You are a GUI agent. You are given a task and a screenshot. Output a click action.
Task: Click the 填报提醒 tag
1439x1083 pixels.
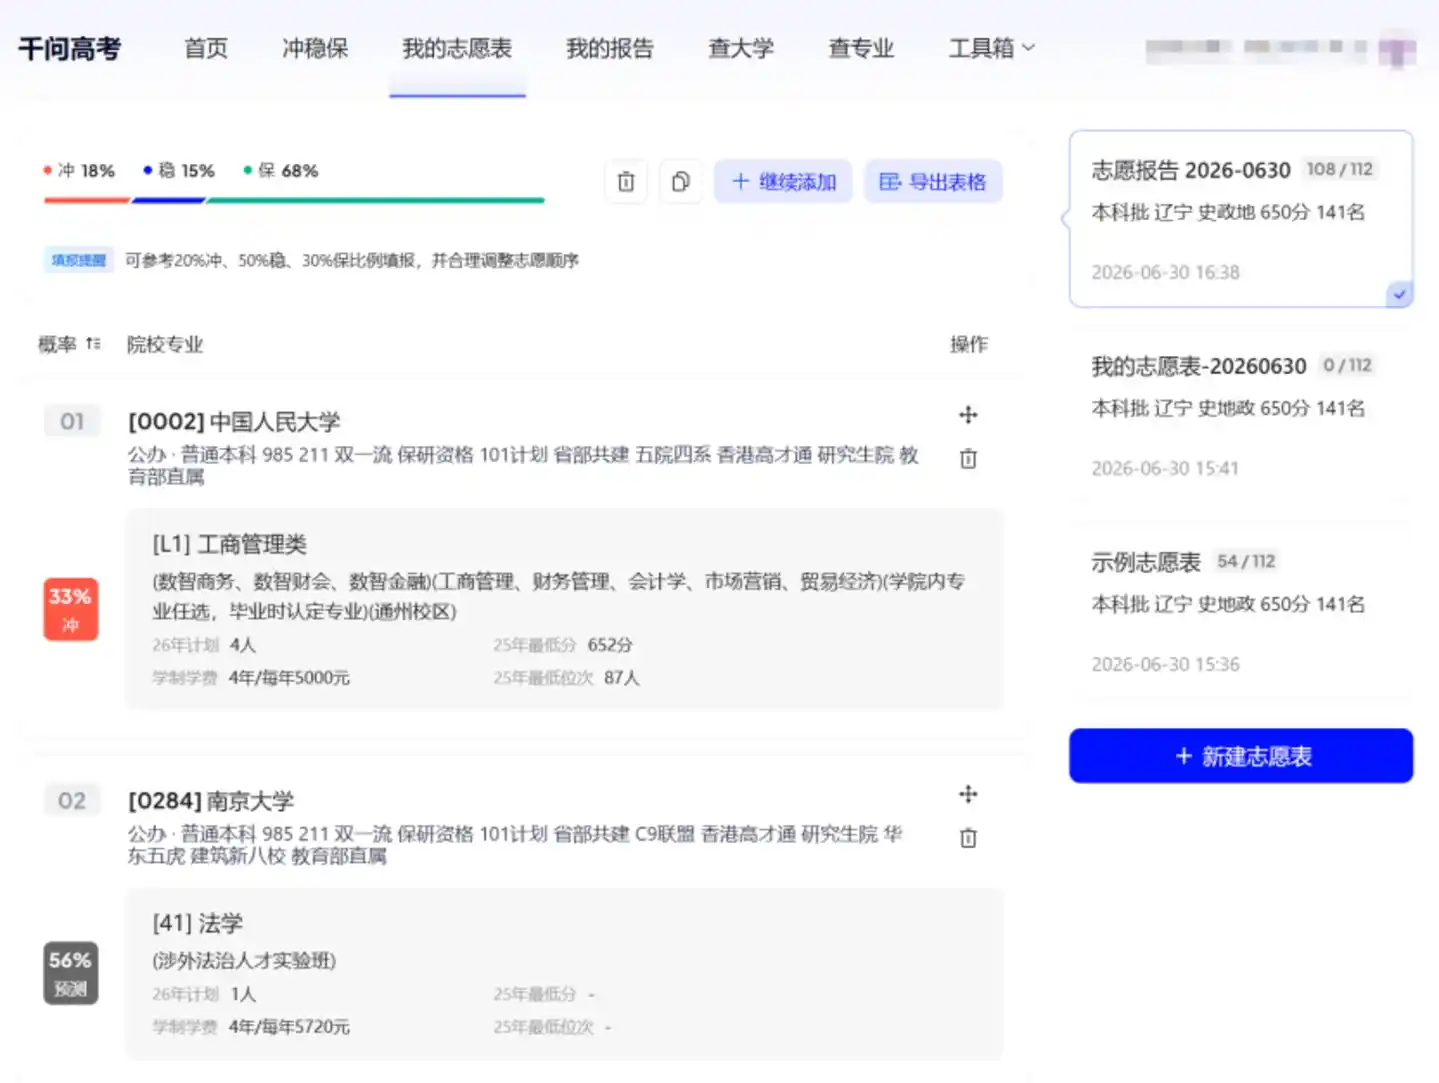coord(78,260)
